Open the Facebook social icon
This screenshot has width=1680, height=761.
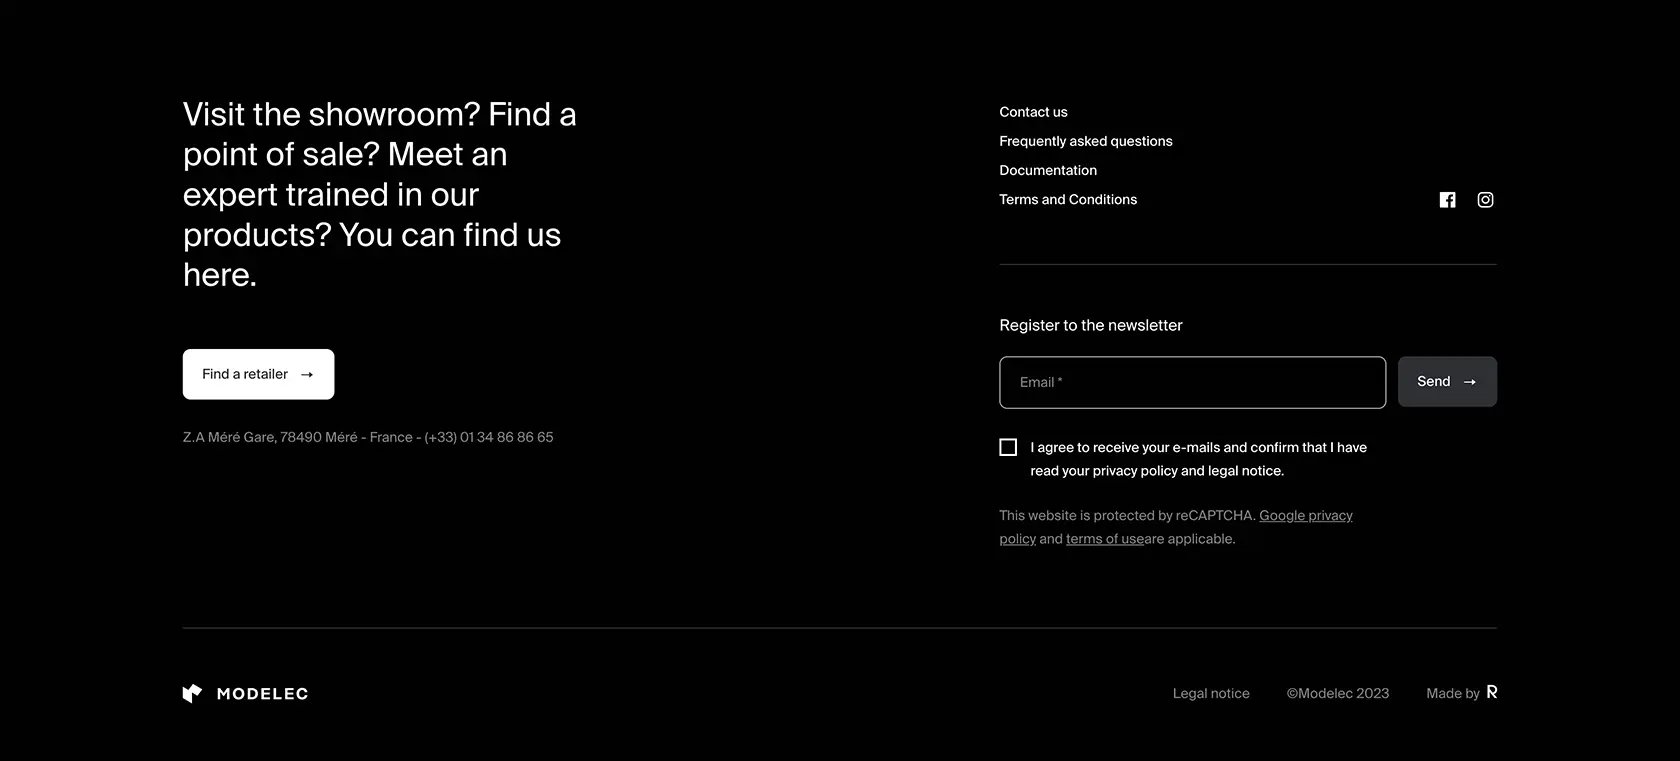(1447, 200)
